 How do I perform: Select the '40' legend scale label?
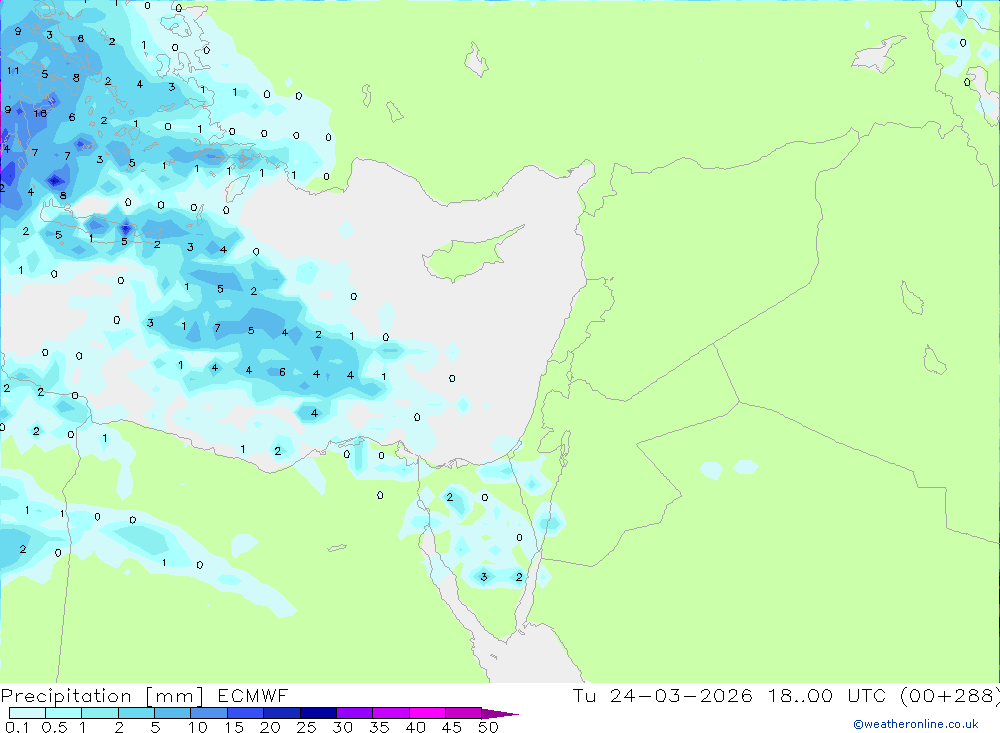click(x=415, y=727)
